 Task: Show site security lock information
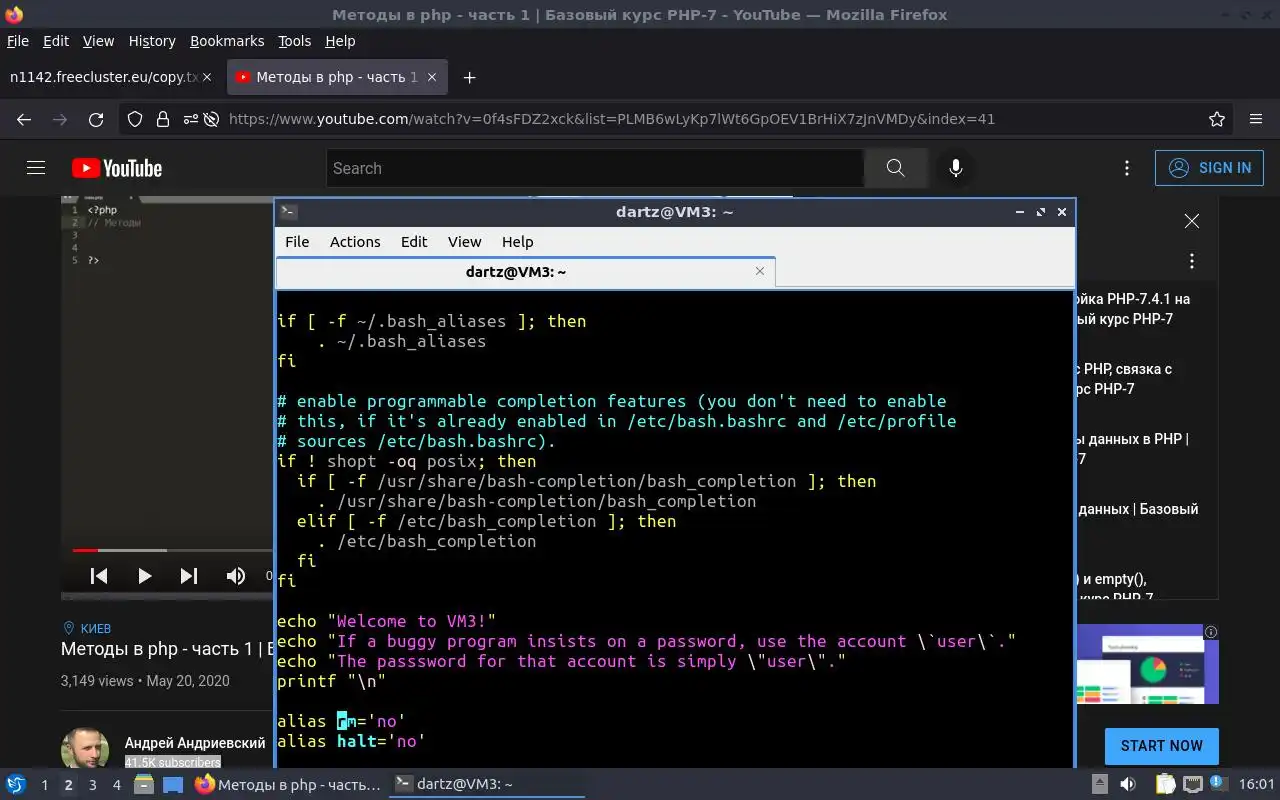point(163,119)
